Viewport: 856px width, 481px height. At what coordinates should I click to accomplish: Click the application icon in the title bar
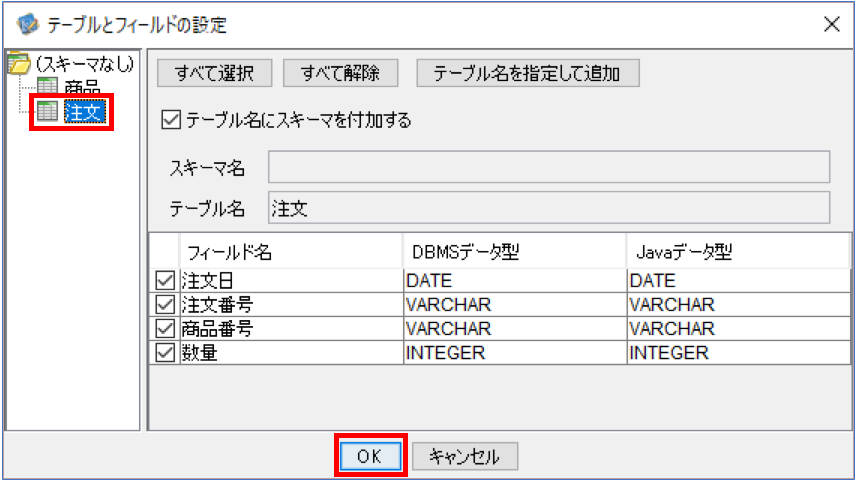click(27, 24)
